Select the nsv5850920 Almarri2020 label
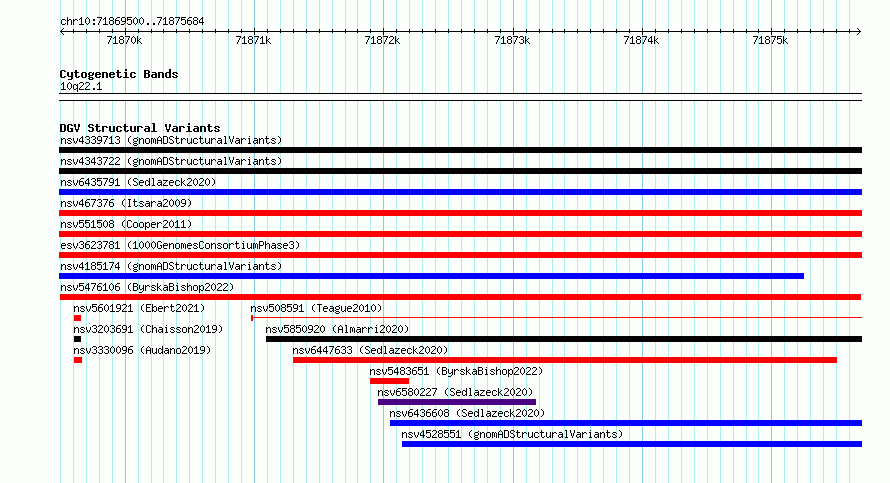The image size is (890, 483). tap(337, 329)
